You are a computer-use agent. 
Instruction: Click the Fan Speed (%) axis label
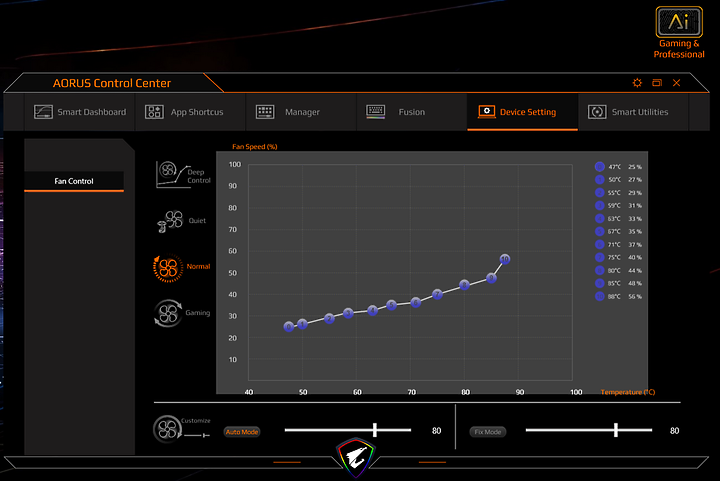coord(254,146)
